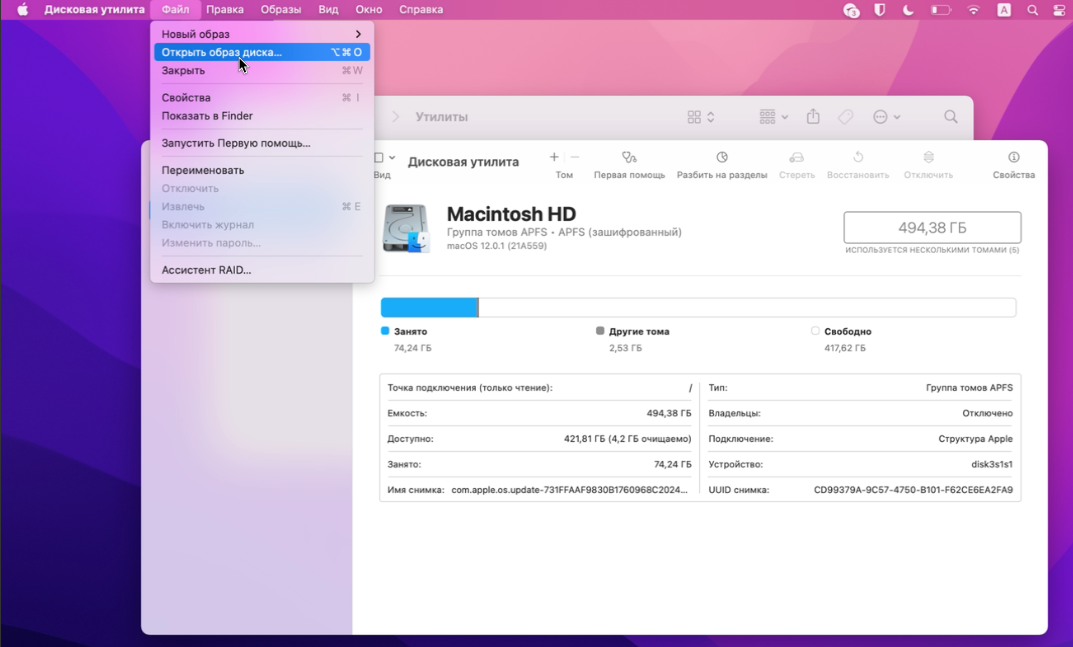This screenshot has height=647, width=1073.
Task: Click the Erase toolbar icon
Action: point(797,157)
